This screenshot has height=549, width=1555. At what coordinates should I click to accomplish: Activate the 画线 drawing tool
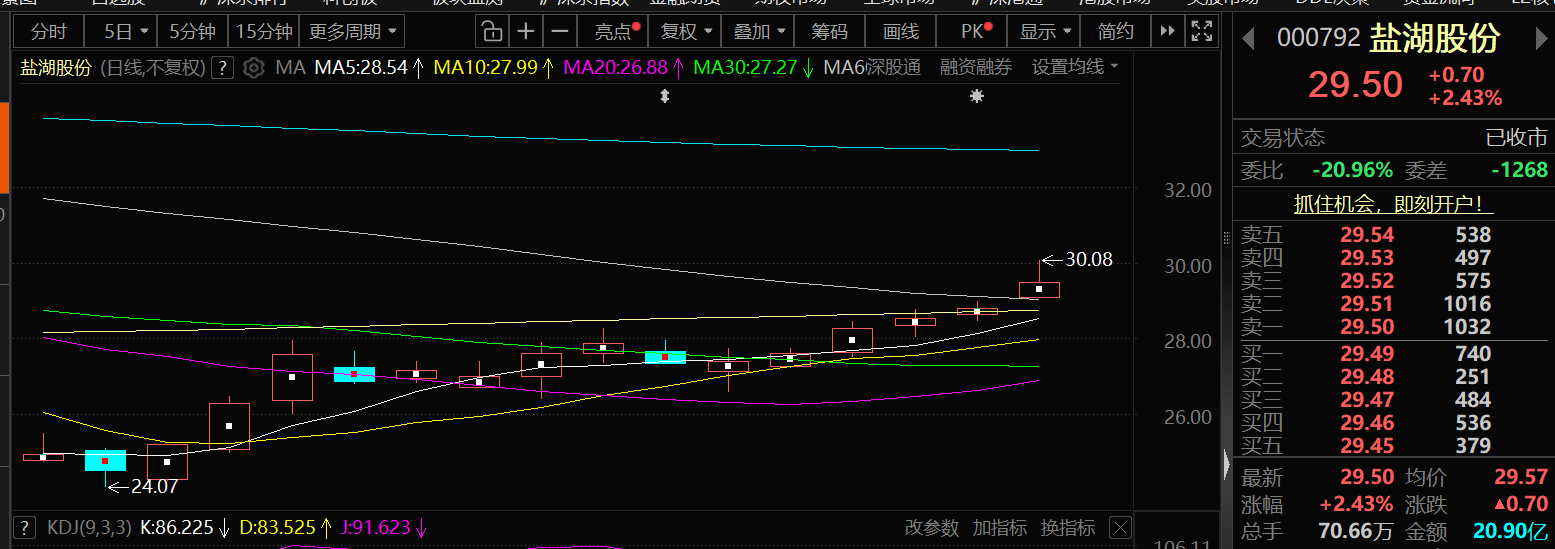(x=900, y=32)
